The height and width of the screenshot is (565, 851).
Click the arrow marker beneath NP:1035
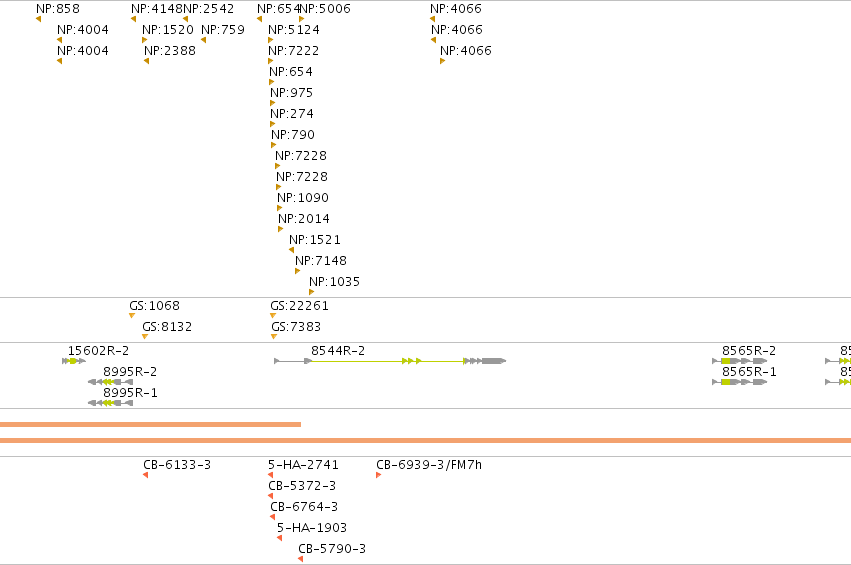coord(312,292)
